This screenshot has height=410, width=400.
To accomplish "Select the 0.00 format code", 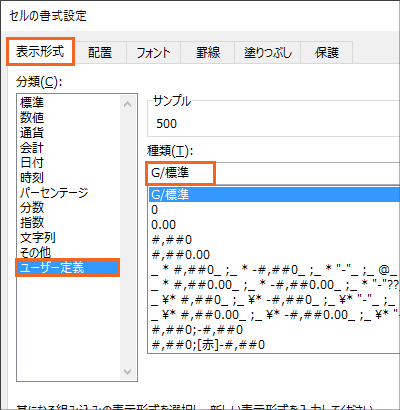I will coord(163,225).
